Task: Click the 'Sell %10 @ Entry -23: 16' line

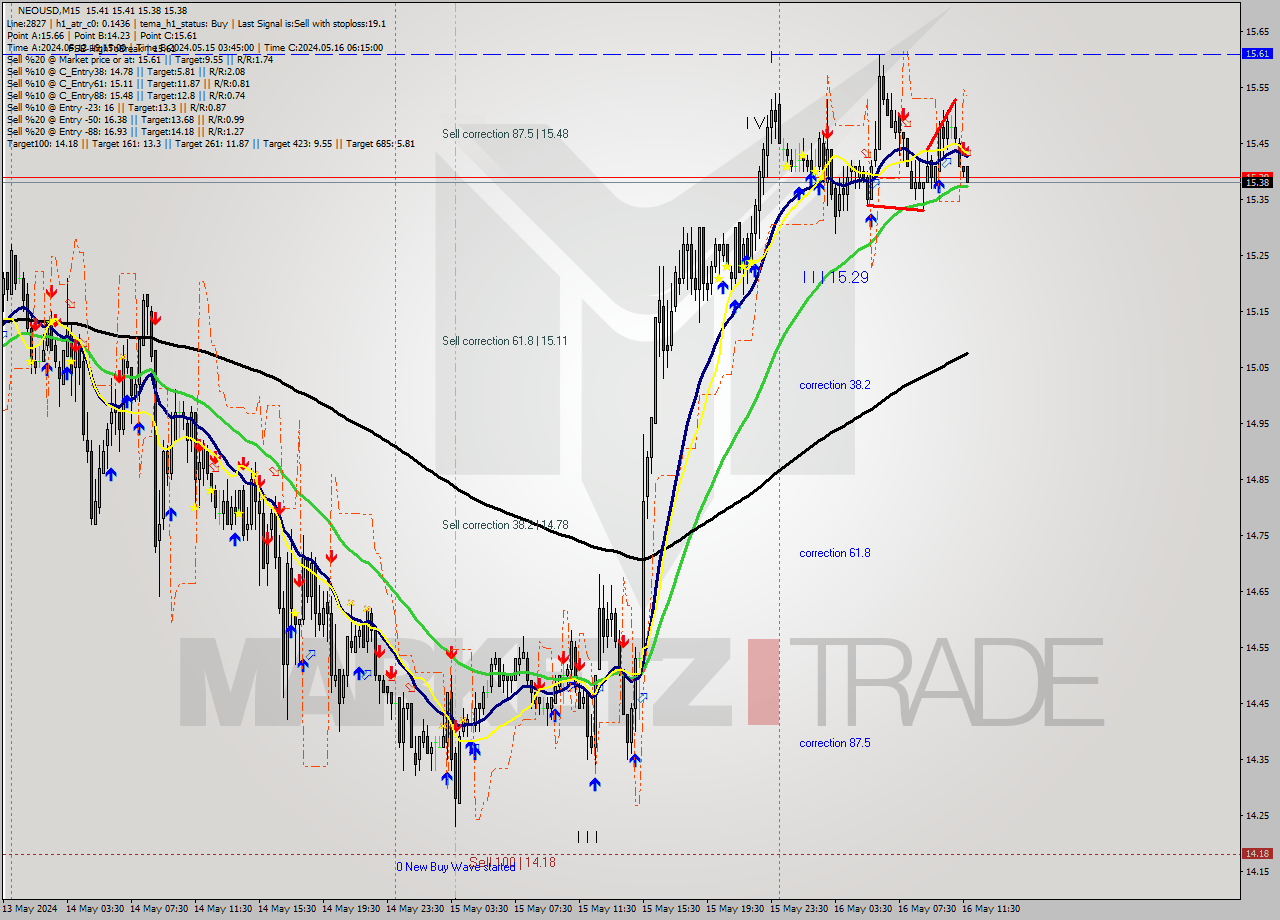Action: (117, 107)
